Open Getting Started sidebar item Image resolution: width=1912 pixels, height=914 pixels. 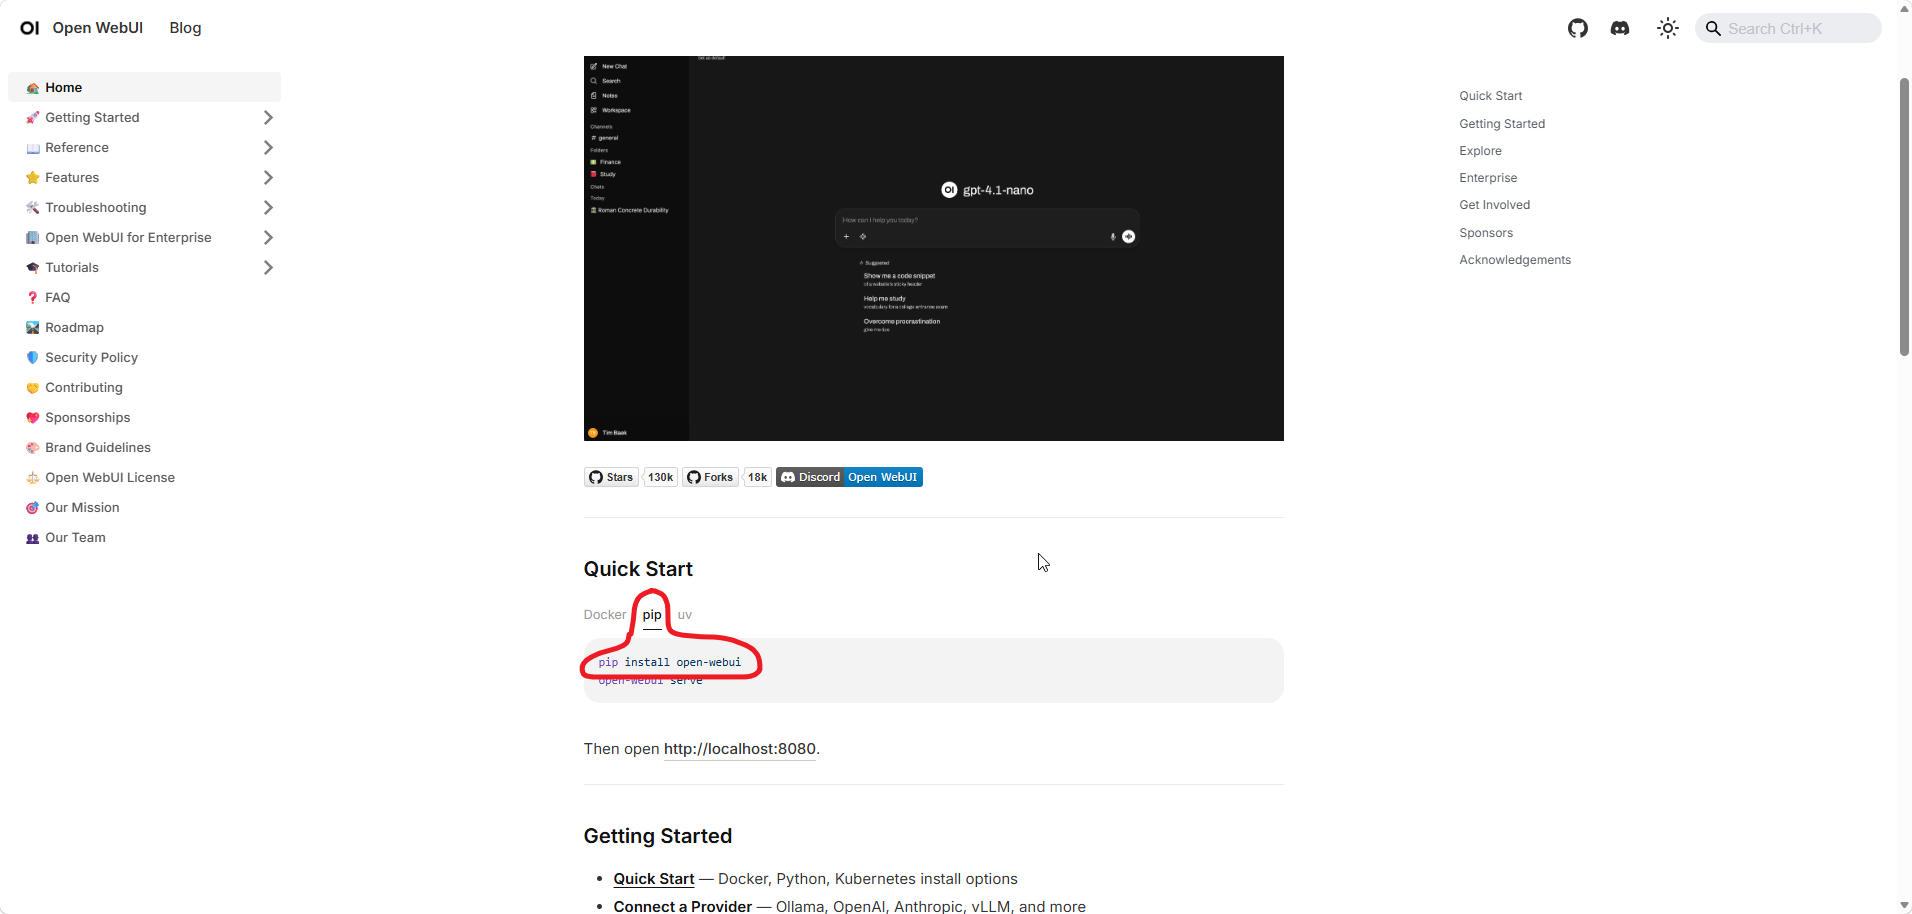[92, 117]
